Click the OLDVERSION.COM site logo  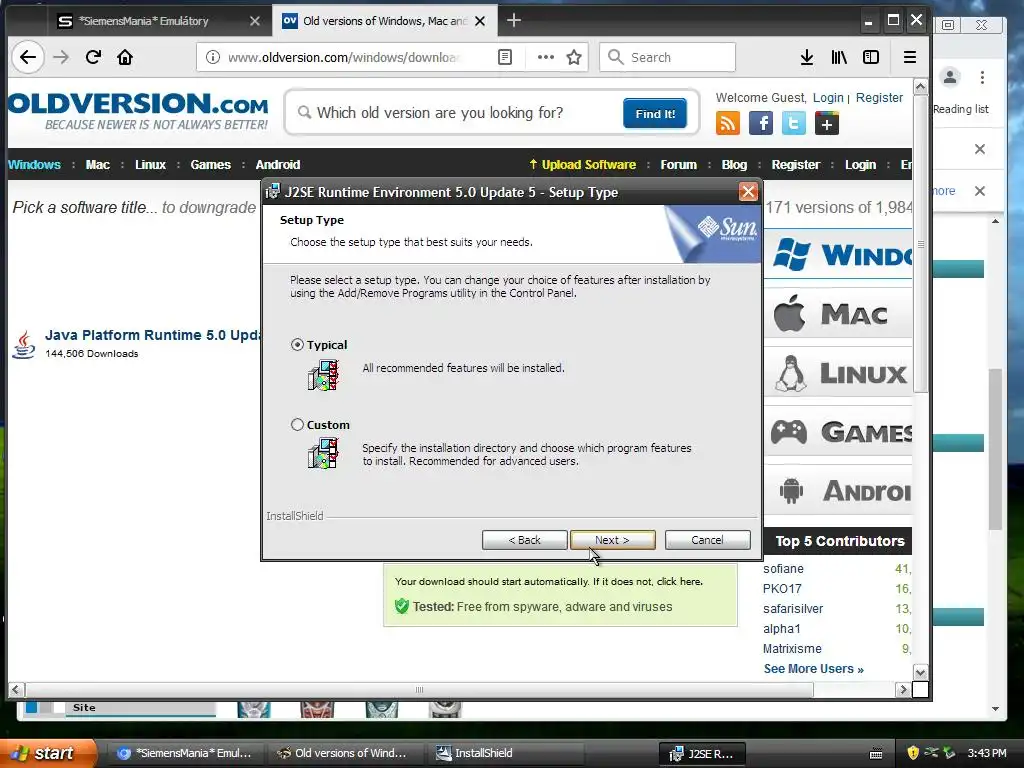point(138,111)
